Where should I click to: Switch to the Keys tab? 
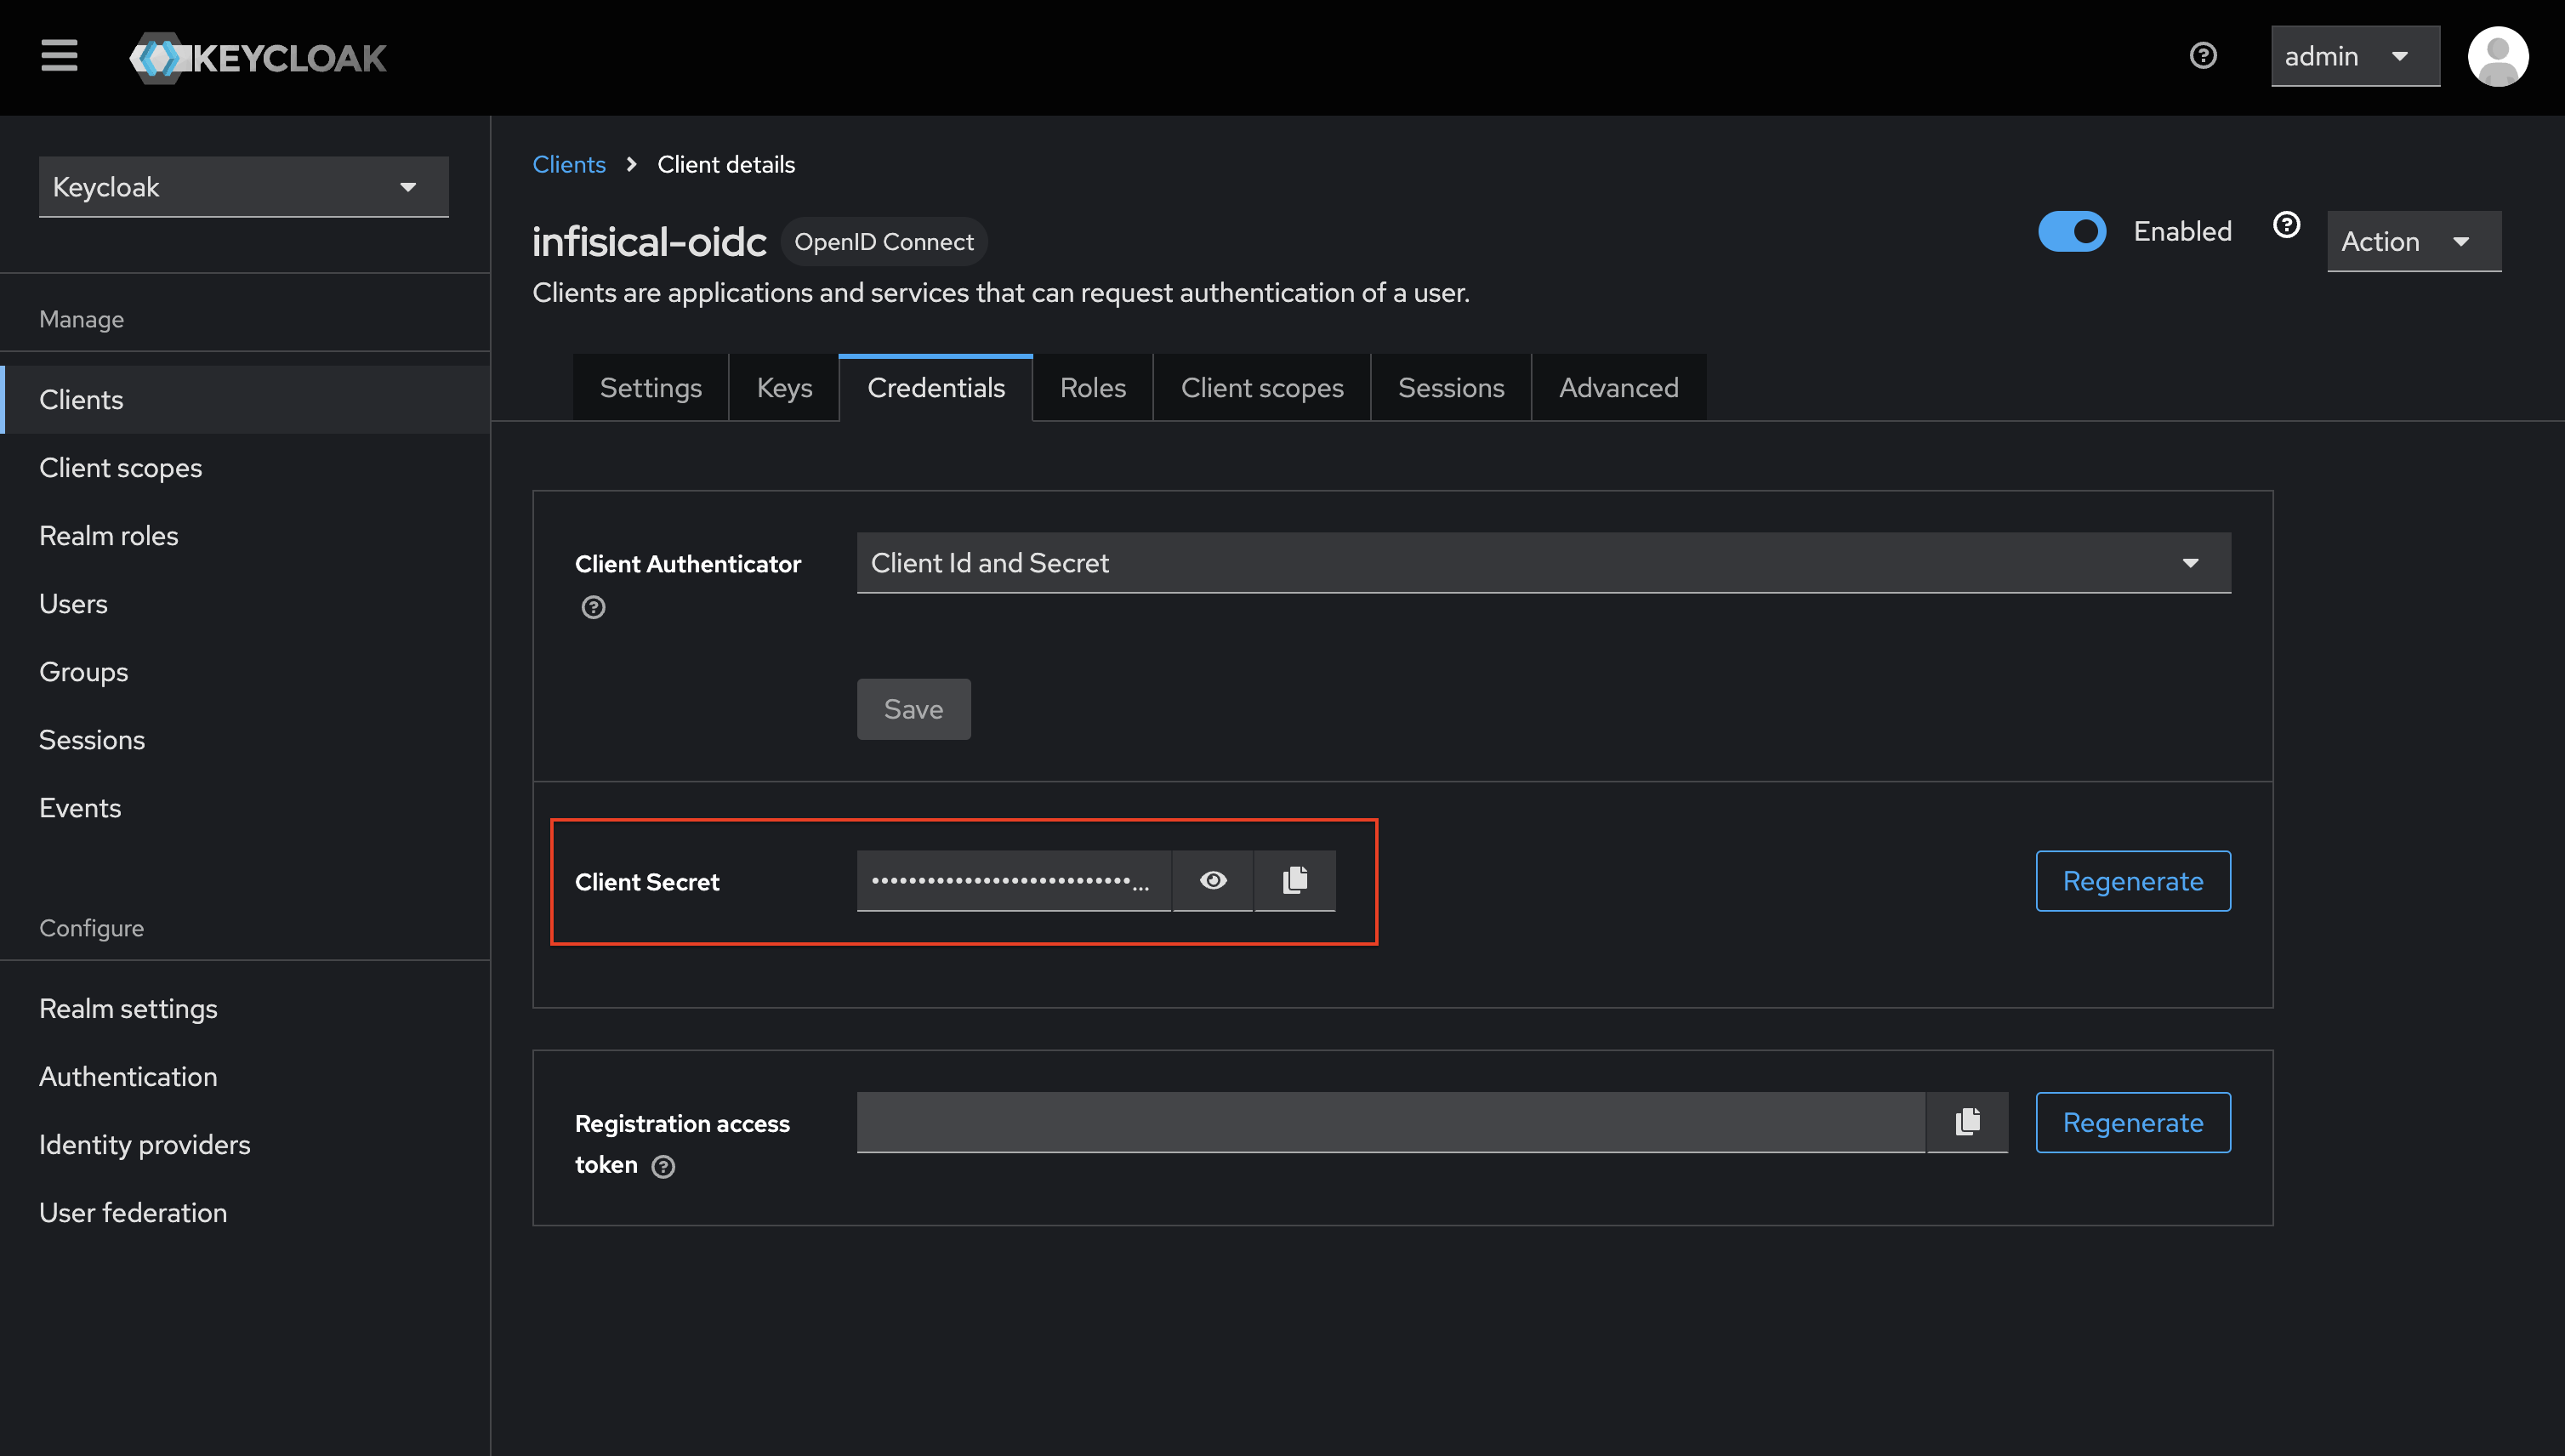coord(784,388)
